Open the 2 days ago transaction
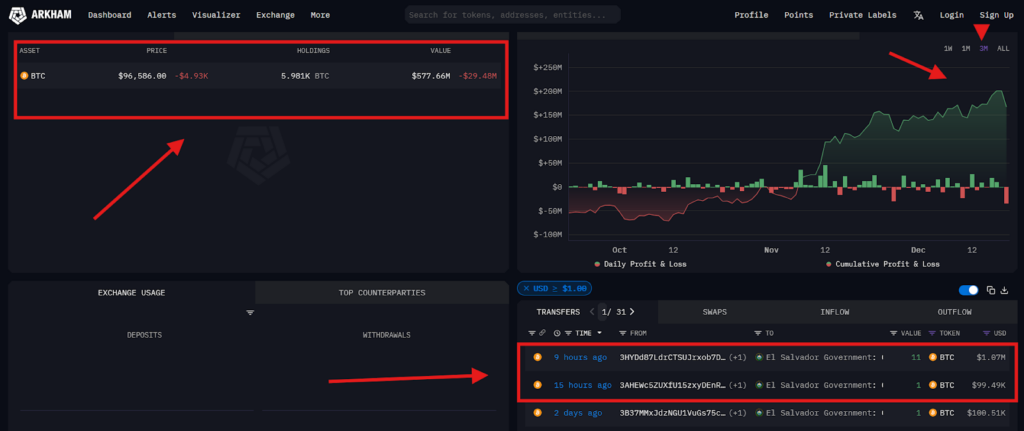Screen dimensions: 1024x431 [x=577, y=413]
